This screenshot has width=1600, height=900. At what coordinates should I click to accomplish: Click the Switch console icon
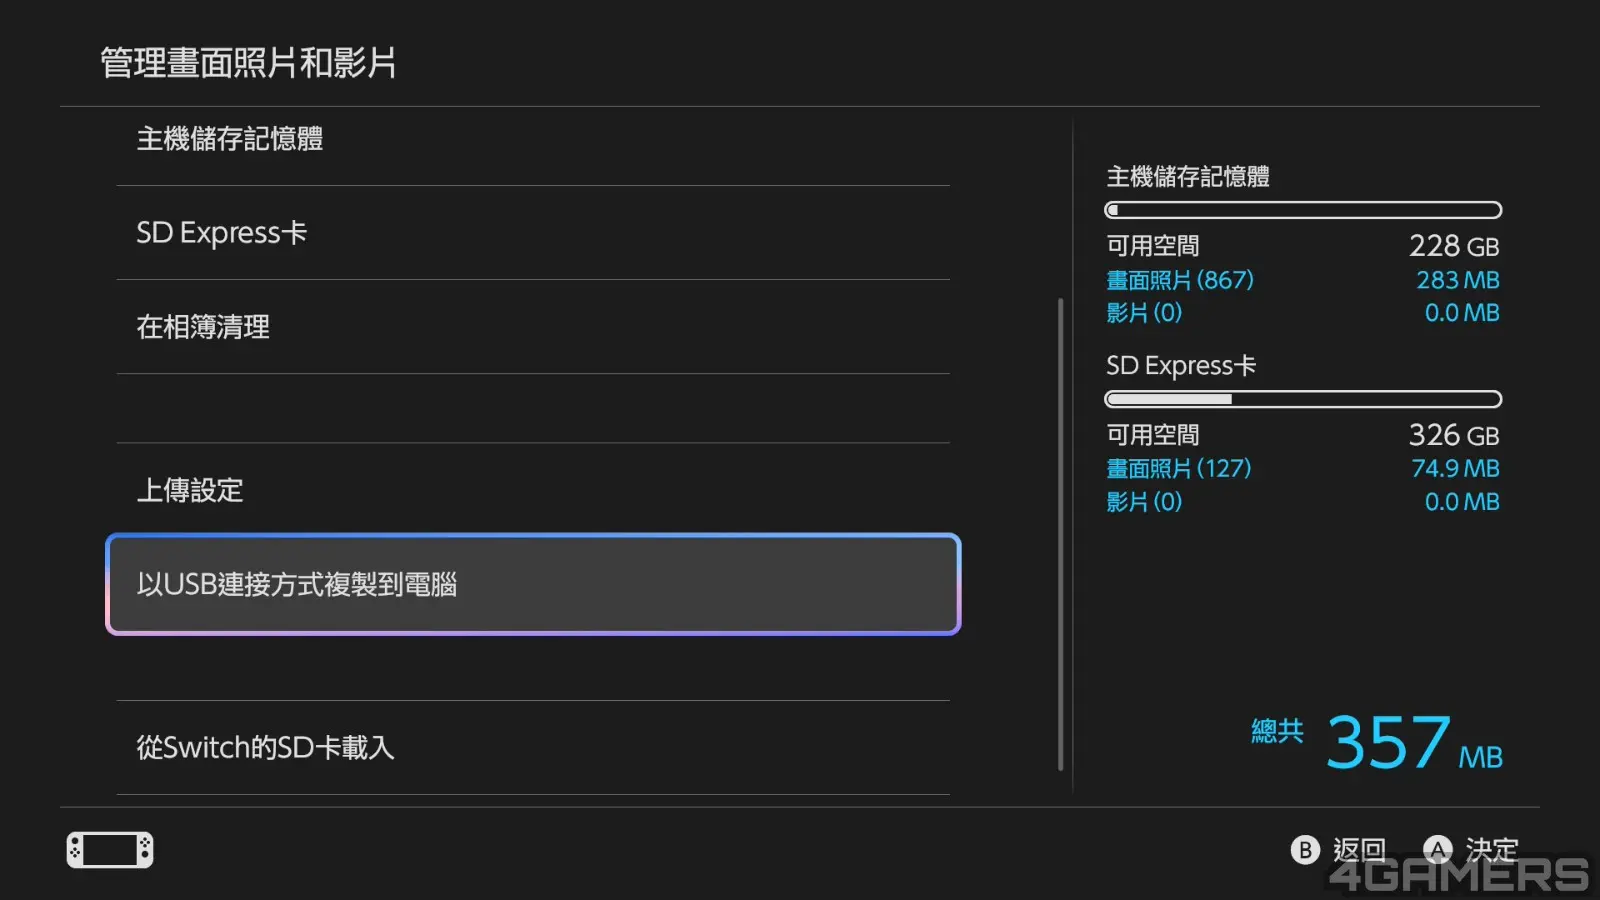pyautogui.click(x=110, y=850)
